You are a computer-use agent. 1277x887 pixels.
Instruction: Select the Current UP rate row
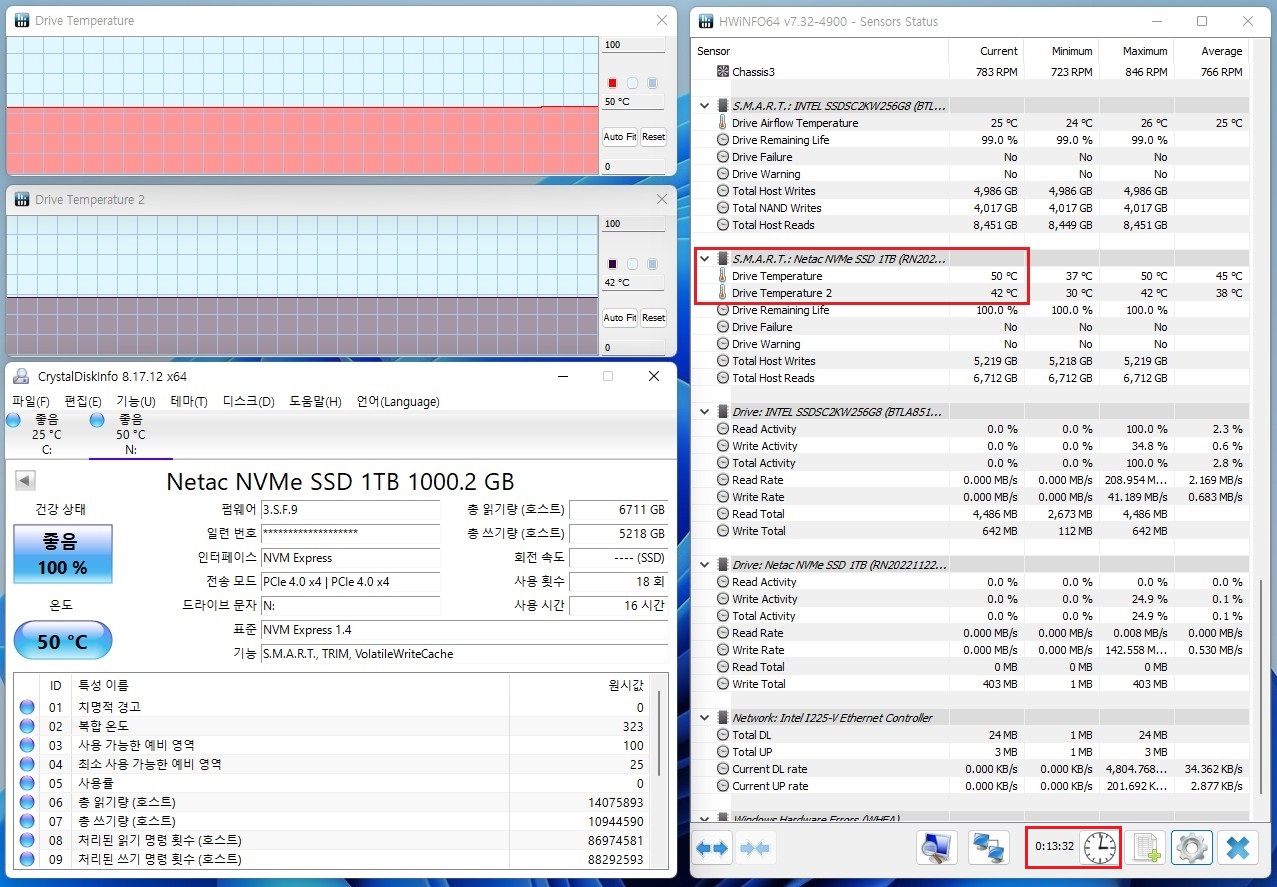[x=972, y=786]
